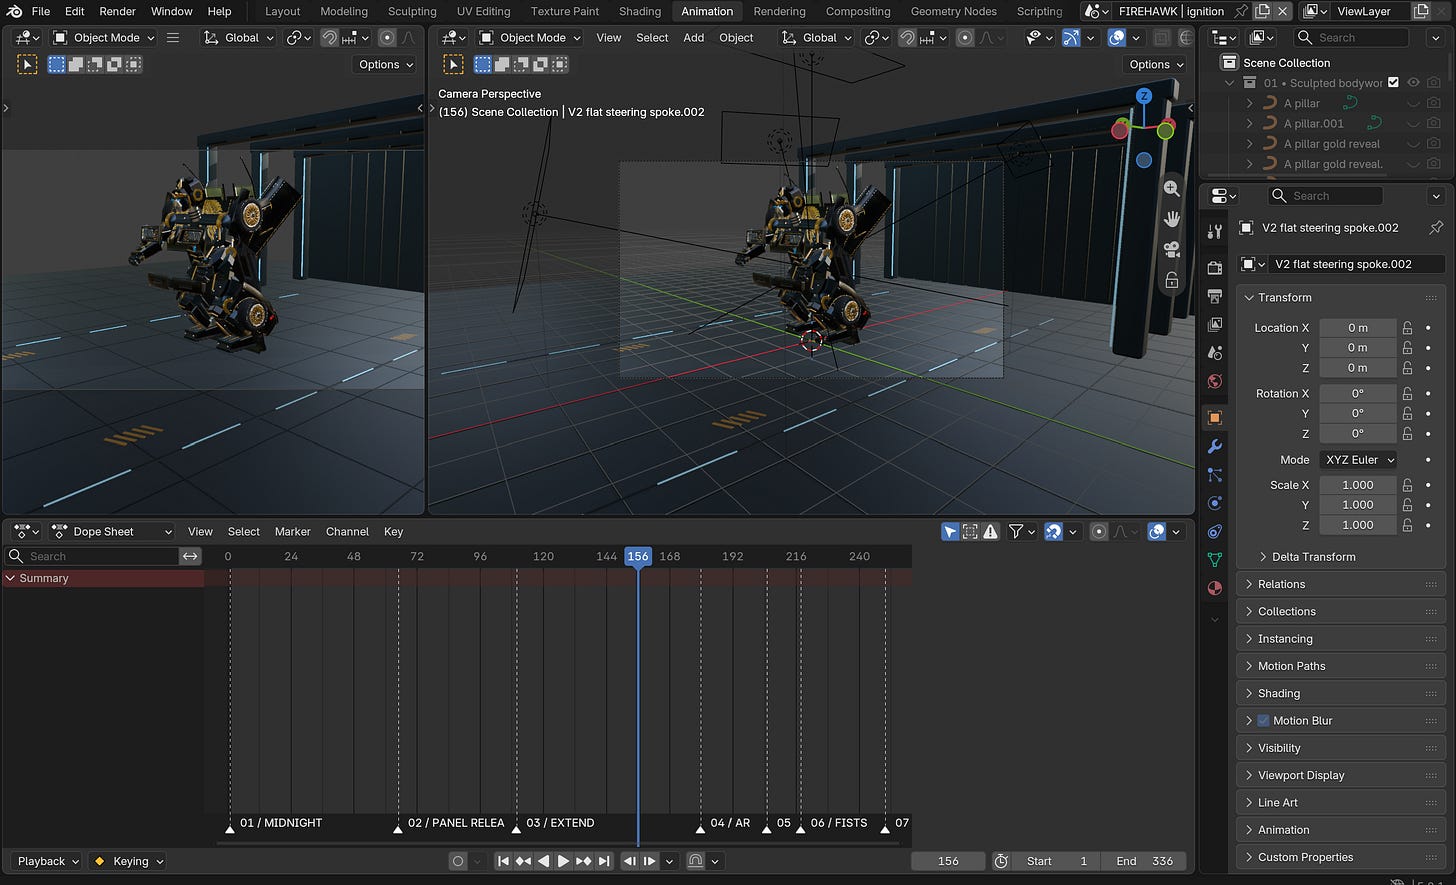Collapse the Summary channel row
Viewport: 1456px width, 885px height.
[11, 578]
